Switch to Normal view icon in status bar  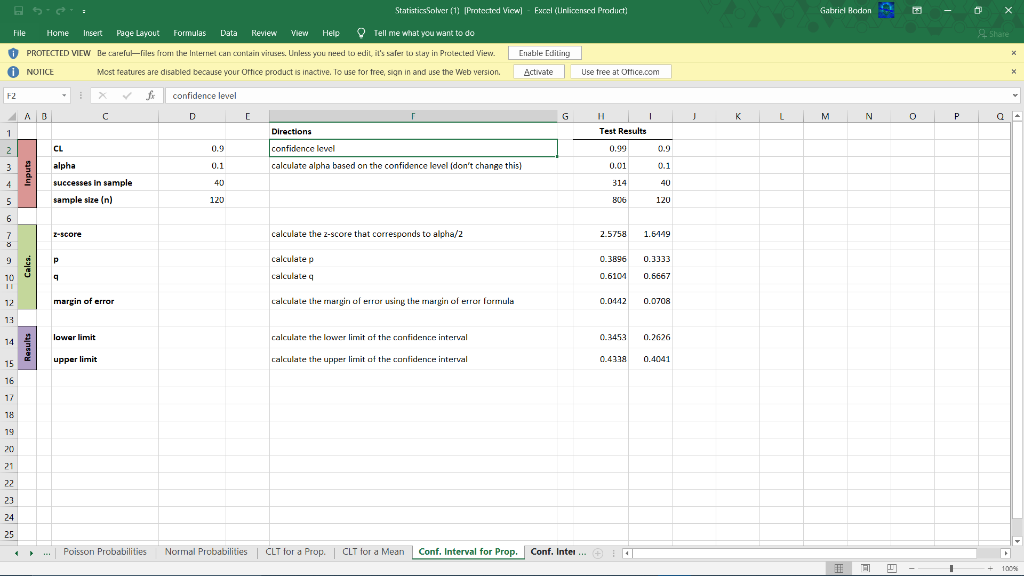pyautogui.click(x=839, y=568)
